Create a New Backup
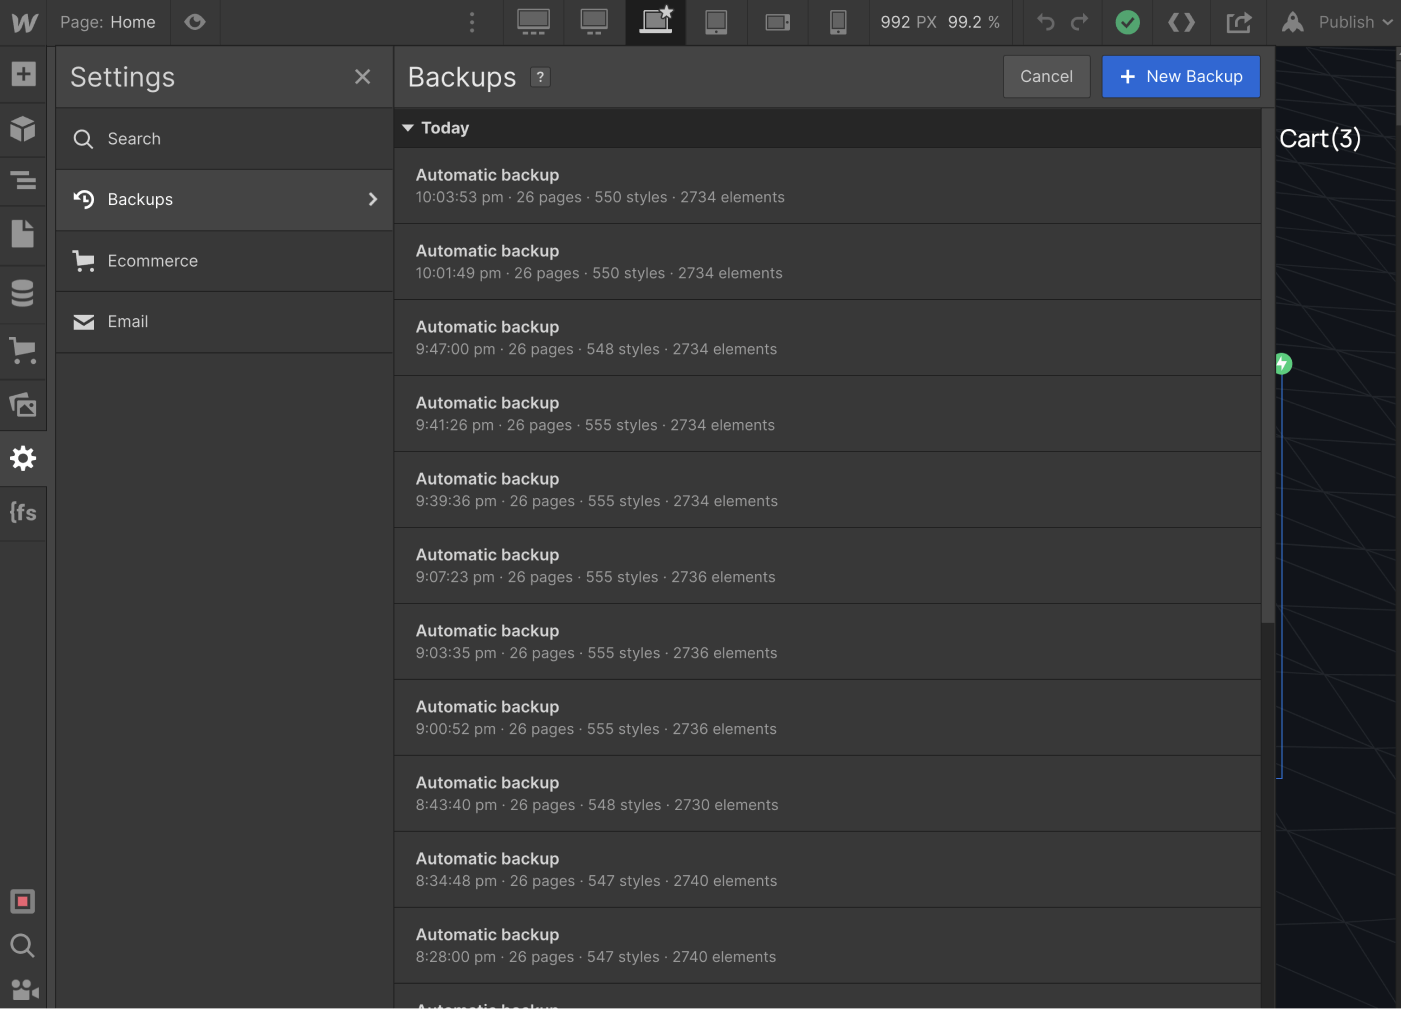 (1181, 76)
